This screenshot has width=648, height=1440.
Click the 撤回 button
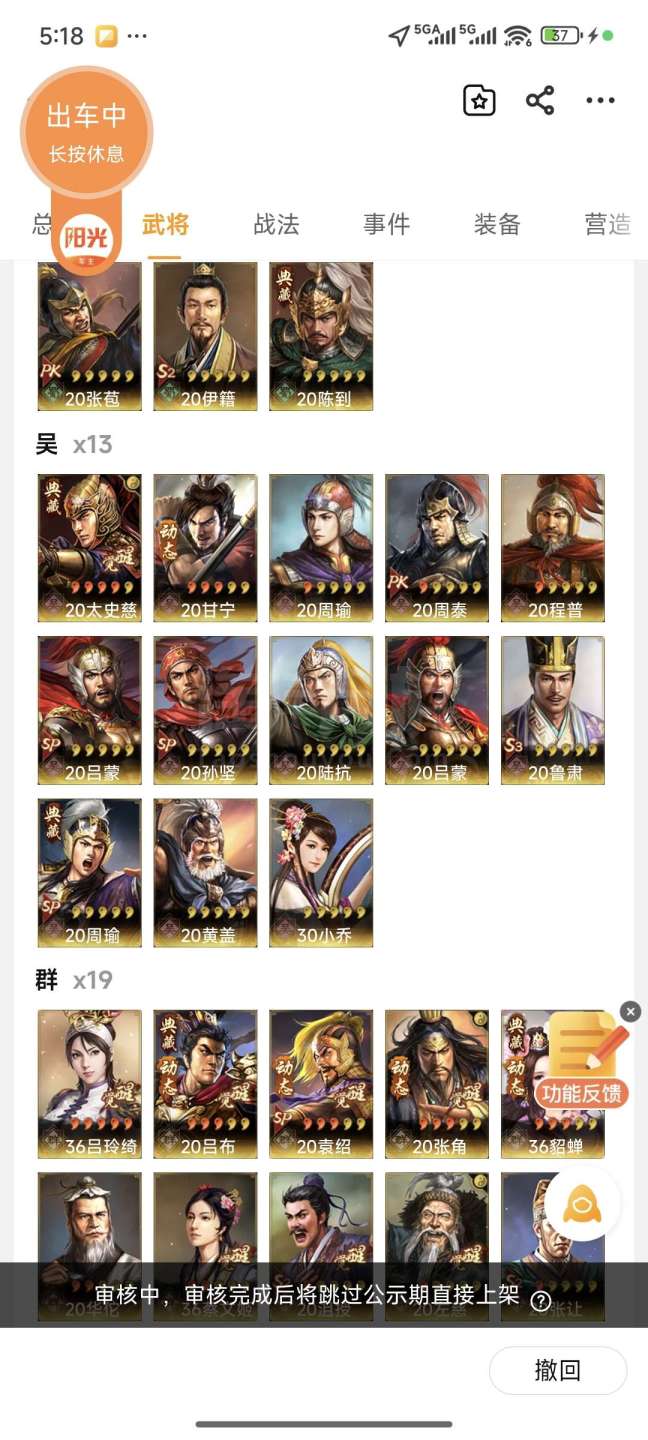[x=558, y=1370]
